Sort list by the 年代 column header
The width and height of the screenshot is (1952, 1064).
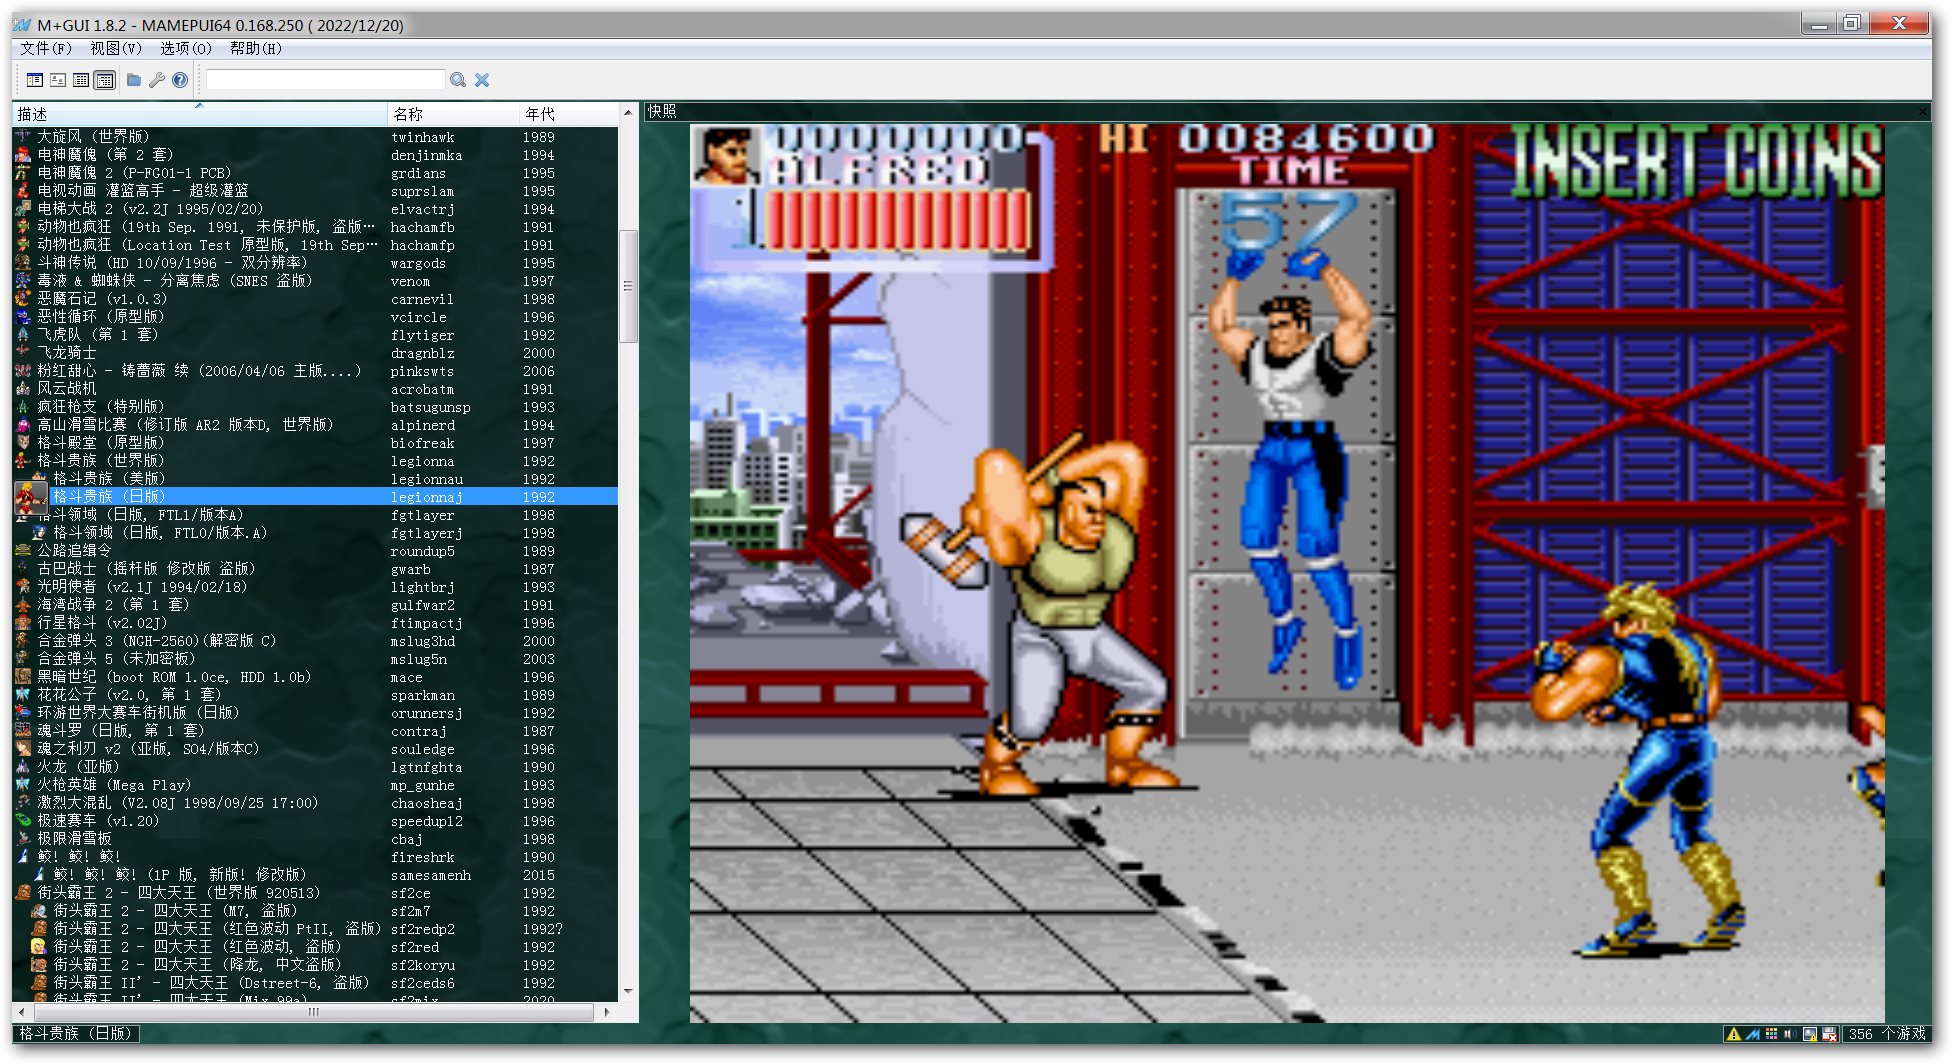point(569,114)
